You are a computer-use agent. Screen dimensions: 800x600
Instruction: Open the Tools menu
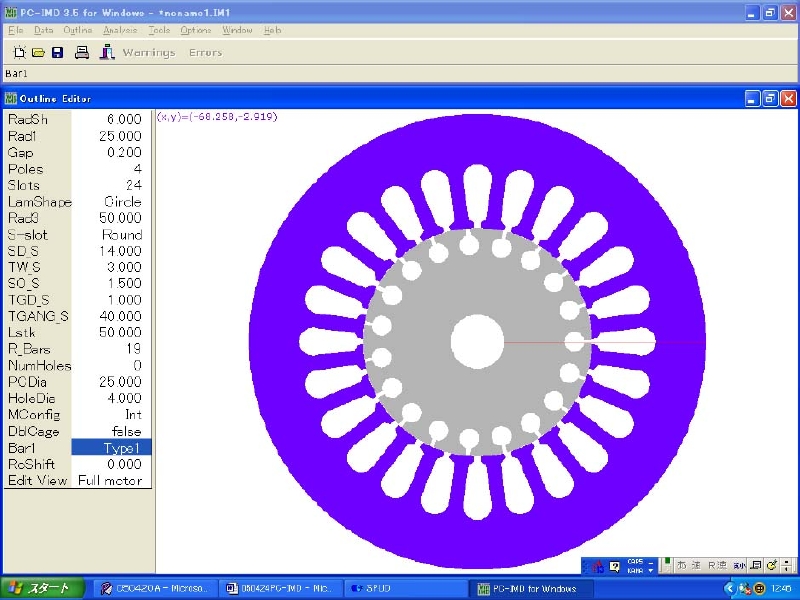[x=159, y=30]
